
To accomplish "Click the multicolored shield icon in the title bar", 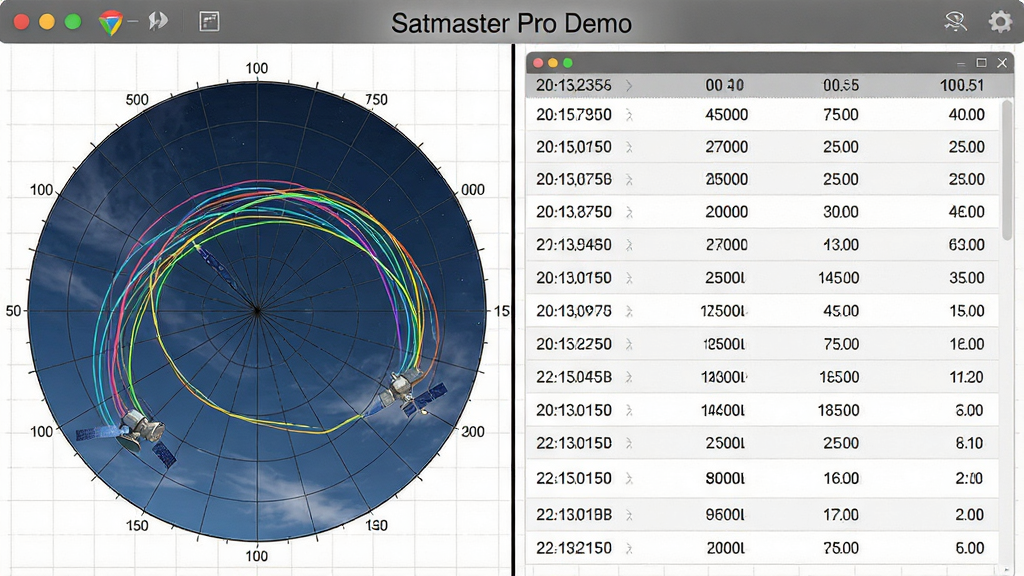I will tap(110, 23).
